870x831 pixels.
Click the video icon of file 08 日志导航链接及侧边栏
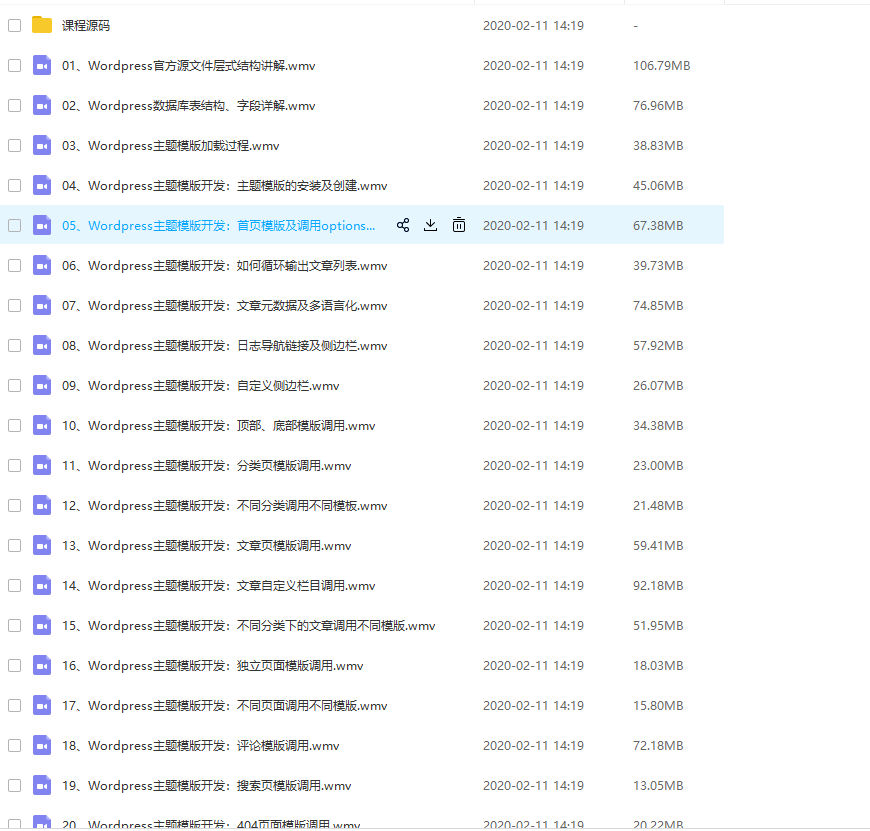(x=42, y=345)
